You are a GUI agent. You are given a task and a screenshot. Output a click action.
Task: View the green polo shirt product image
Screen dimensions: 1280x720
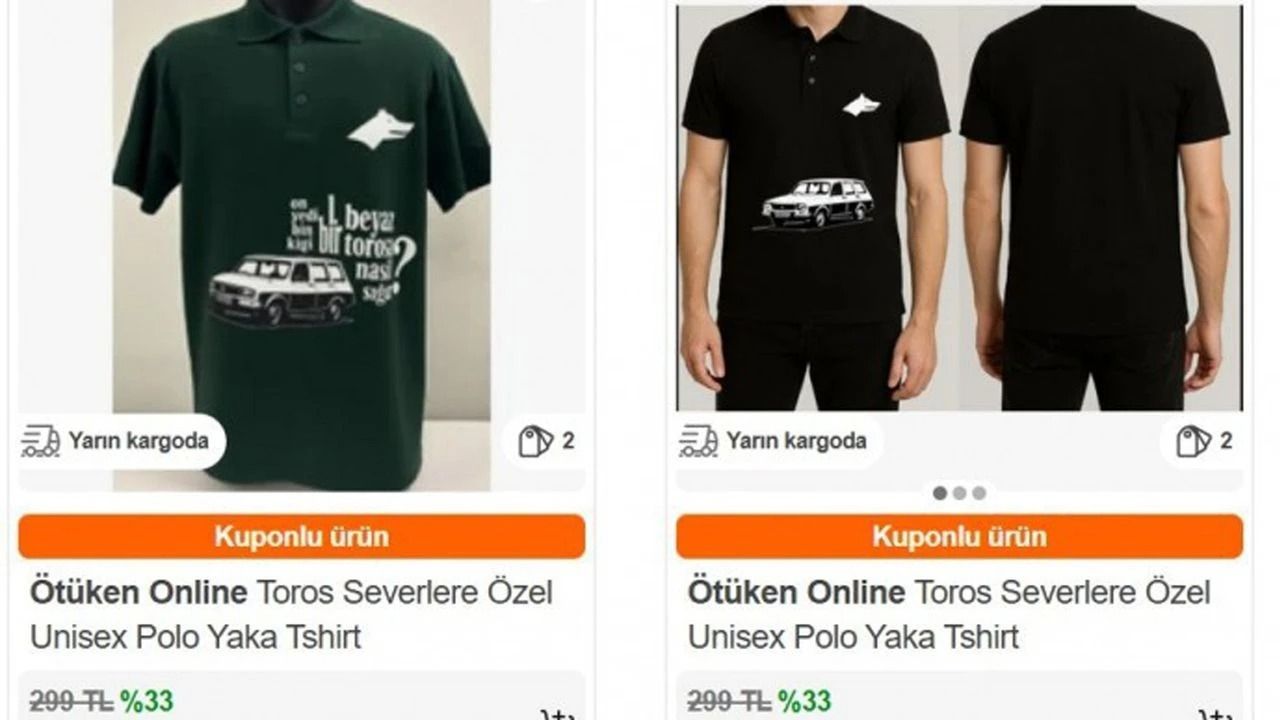click(x=301, y=245)
